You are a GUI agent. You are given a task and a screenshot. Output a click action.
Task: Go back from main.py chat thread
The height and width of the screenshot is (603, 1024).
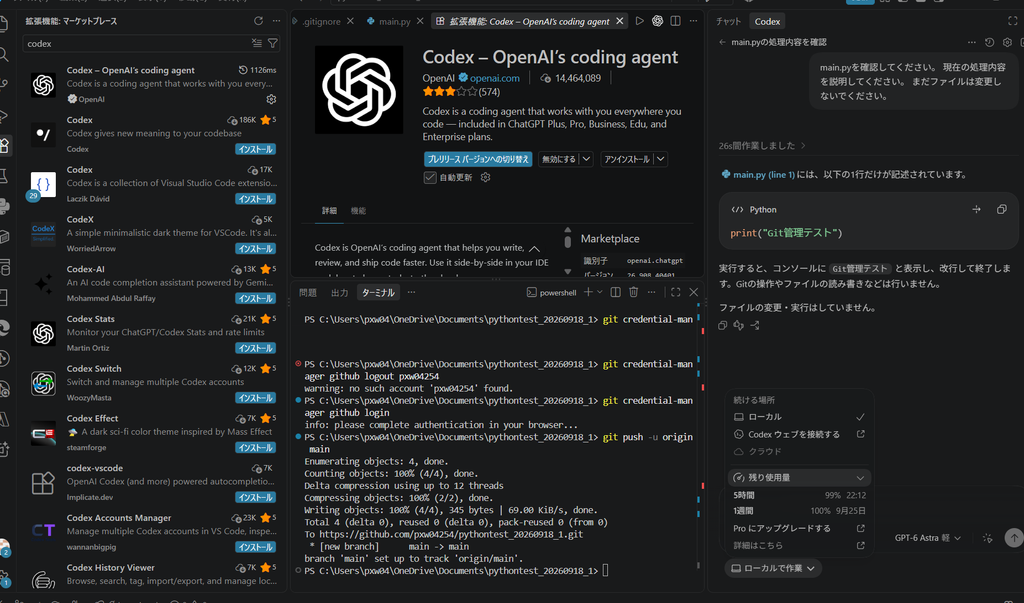[722, 42]
